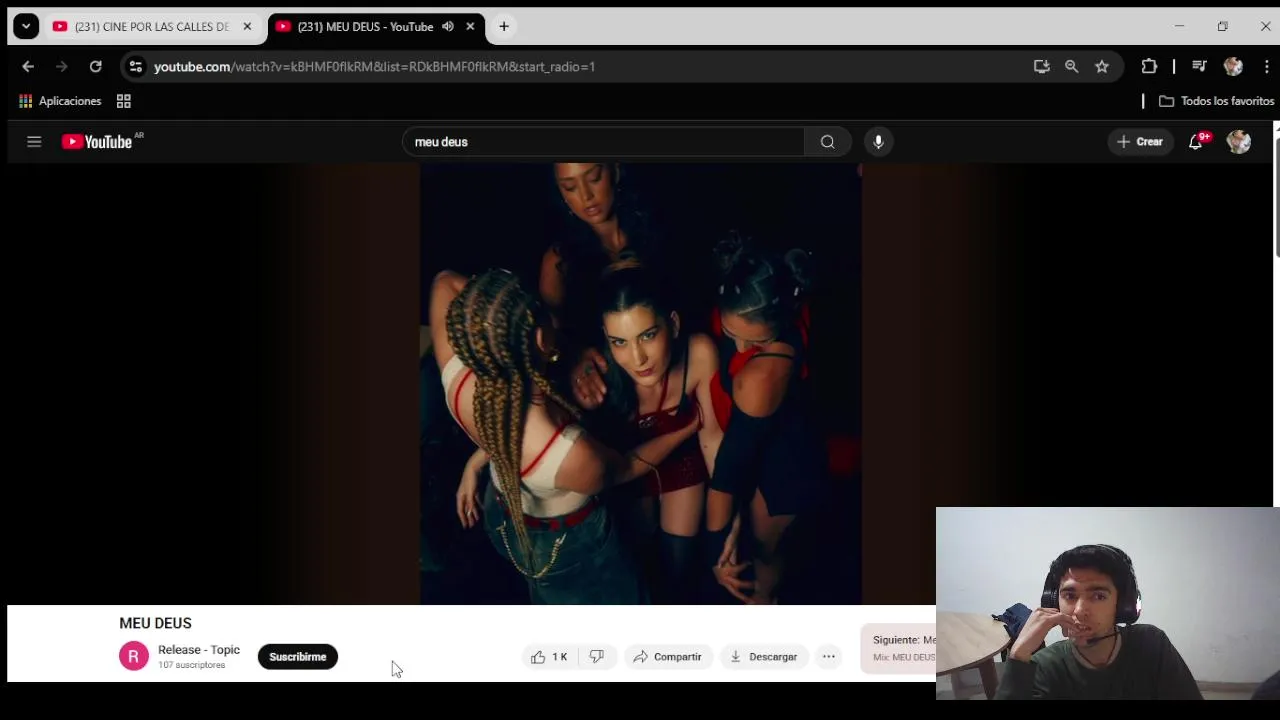Open the Release - Topic channel avatar
The image size is (1280, 720).
(134, 656)
